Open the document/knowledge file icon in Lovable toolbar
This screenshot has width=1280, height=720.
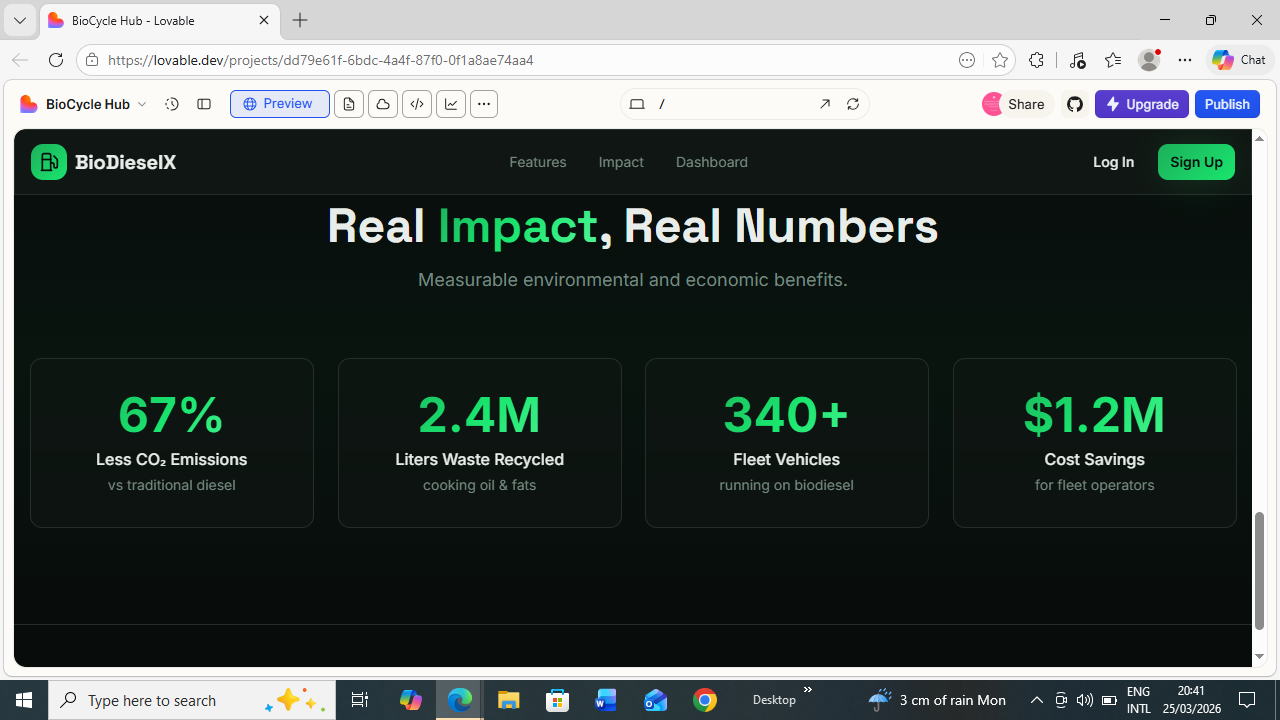pyautogui.click(x=349, y=104)
